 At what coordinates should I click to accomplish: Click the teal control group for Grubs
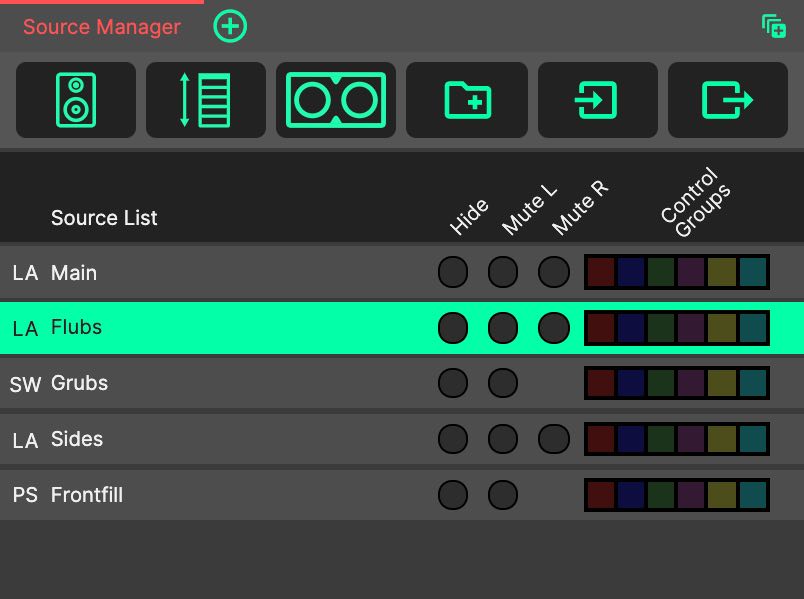coord(753,383)
